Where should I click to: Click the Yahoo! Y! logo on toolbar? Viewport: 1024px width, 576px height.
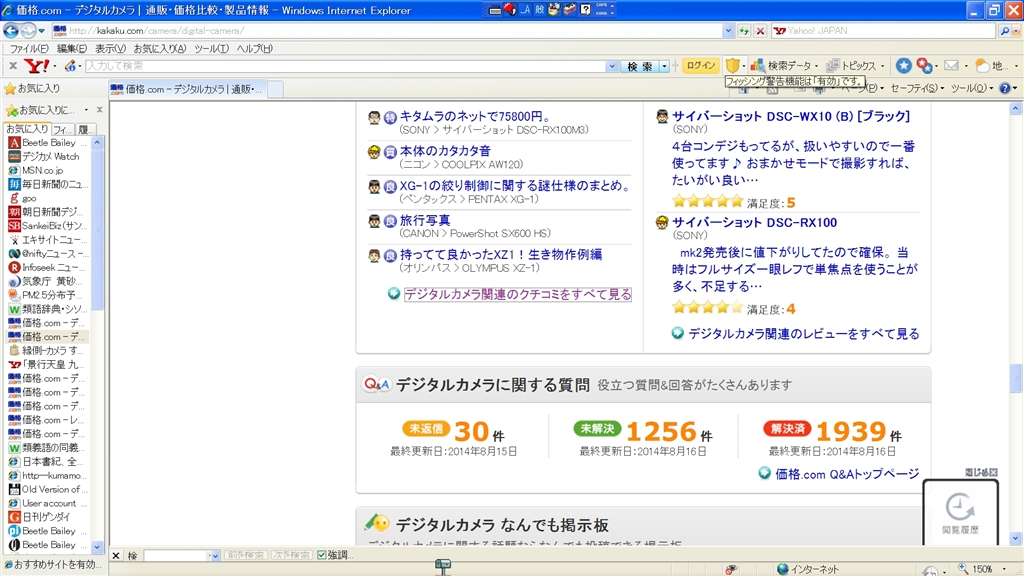coord(37,65)
